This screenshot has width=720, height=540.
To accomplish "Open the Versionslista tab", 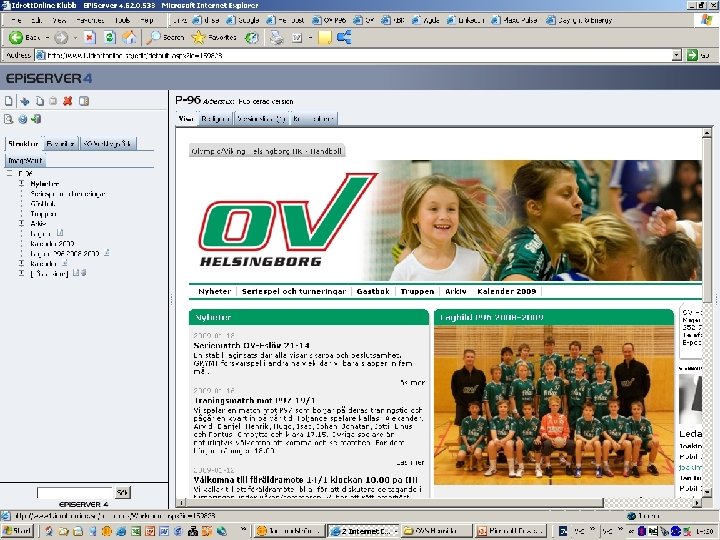I will [x=262, y=119].
